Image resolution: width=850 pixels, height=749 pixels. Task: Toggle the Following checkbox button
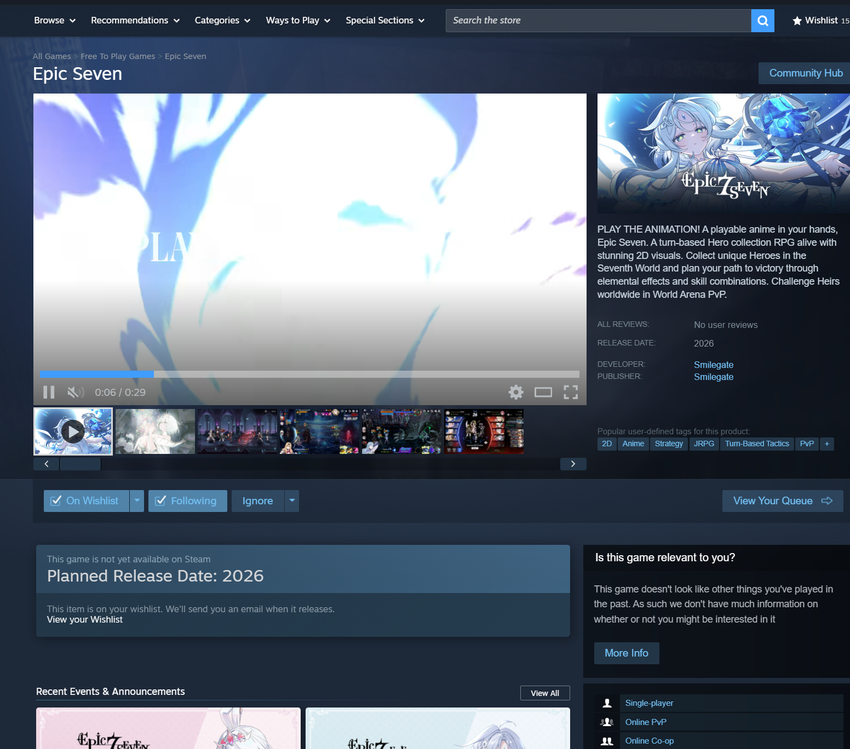click(x=188, y=501)
